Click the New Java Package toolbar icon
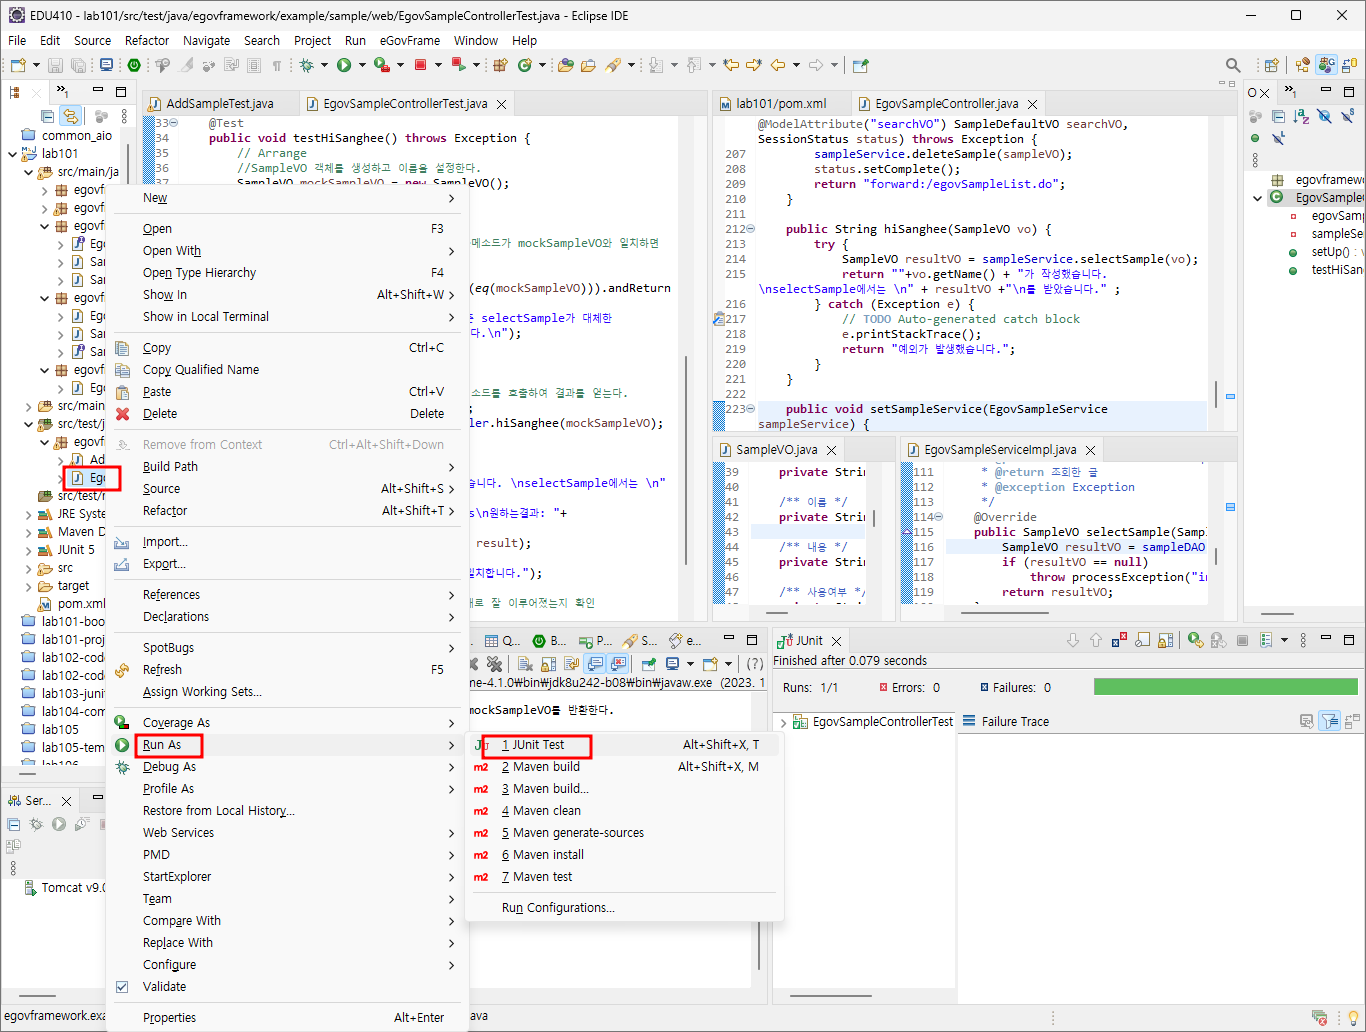The height and width of the screenshot is (1032, 1366). pyautogui.click(x=502, y=65)
